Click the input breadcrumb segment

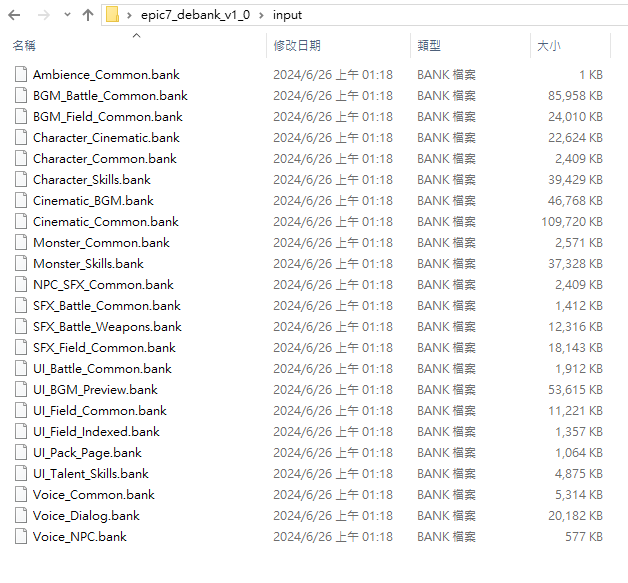(287, 15)
